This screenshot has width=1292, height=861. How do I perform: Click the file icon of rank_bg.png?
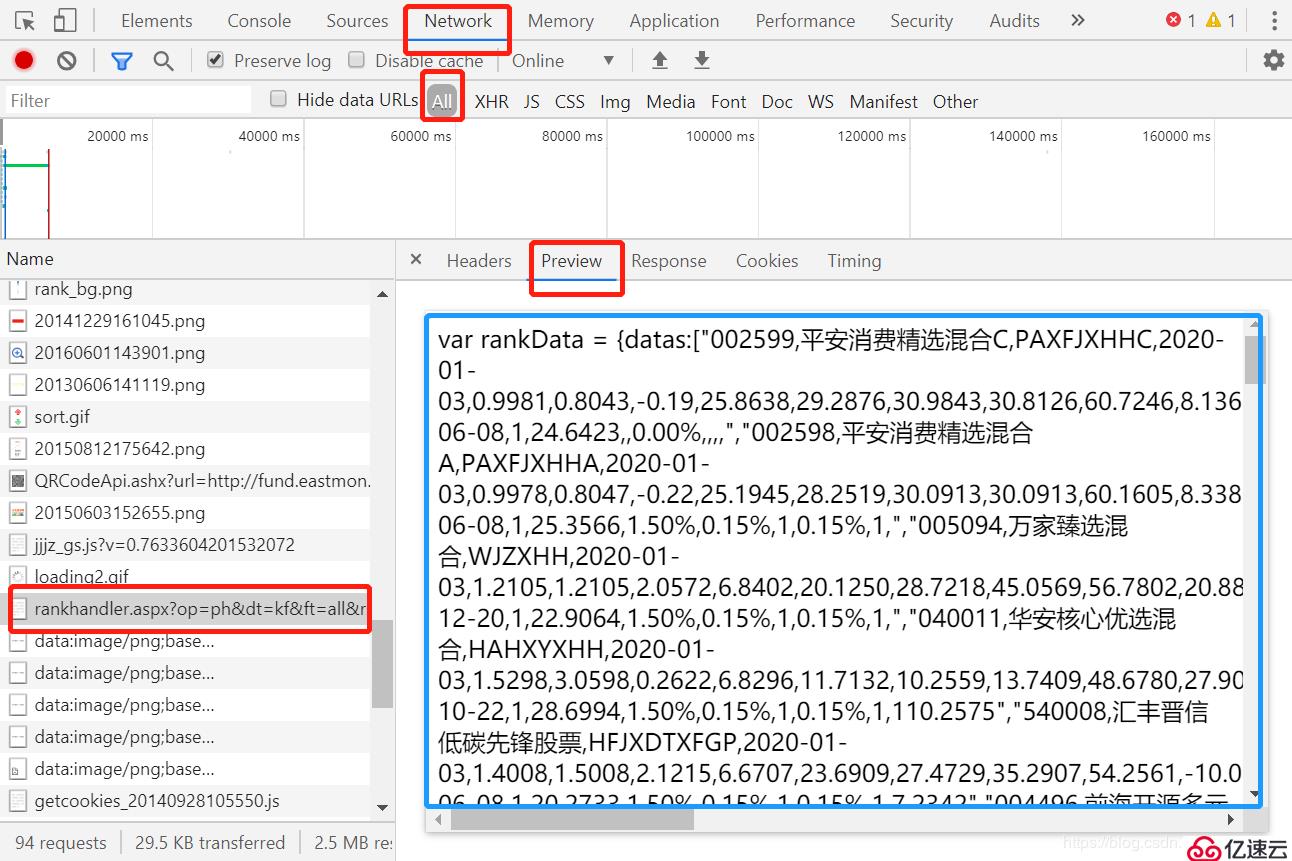point(17,290)
